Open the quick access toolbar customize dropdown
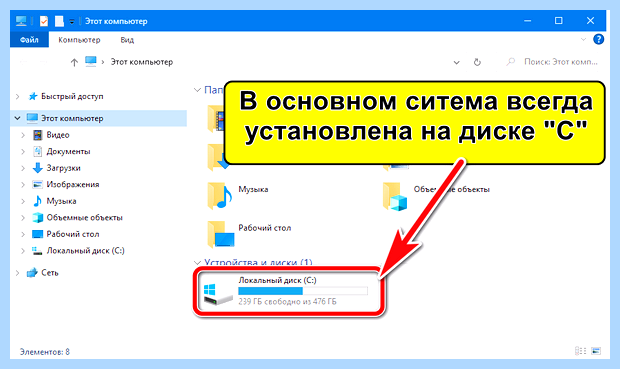This screenshot has height=369, width=620. (72, 21)
